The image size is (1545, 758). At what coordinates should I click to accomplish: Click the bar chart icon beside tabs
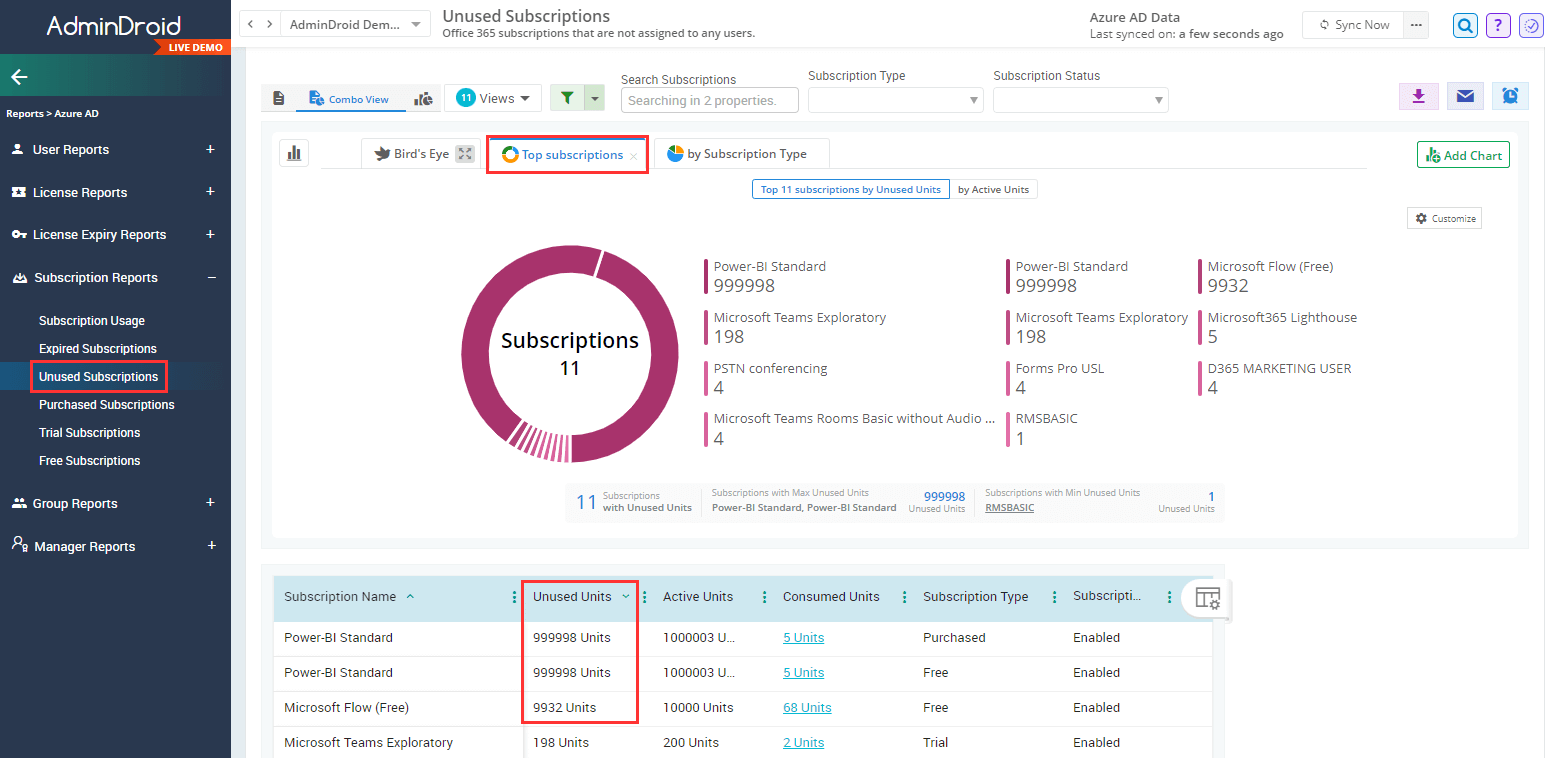[294, 153]
